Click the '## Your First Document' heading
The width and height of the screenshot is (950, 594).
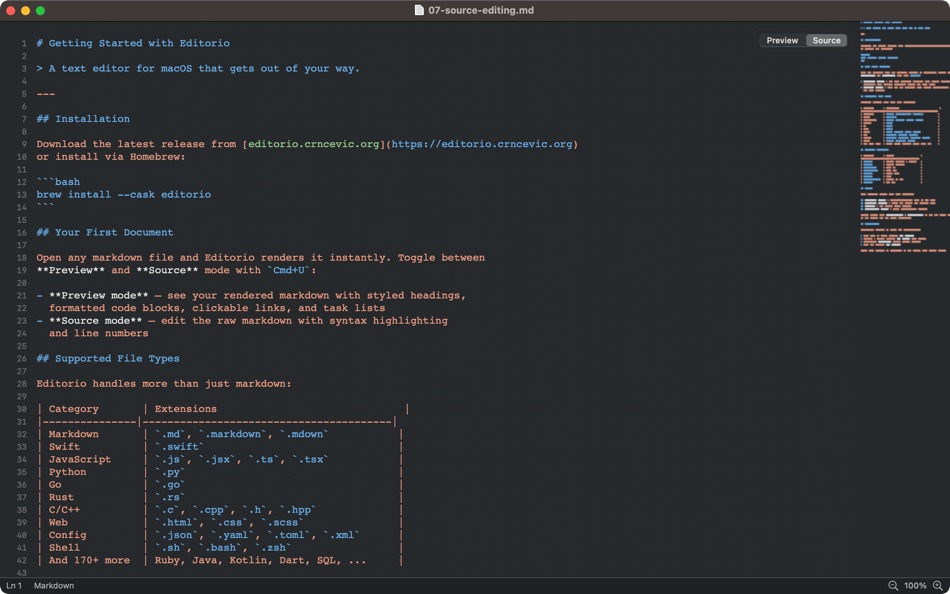pyautogui.click(x=105, y=232)
